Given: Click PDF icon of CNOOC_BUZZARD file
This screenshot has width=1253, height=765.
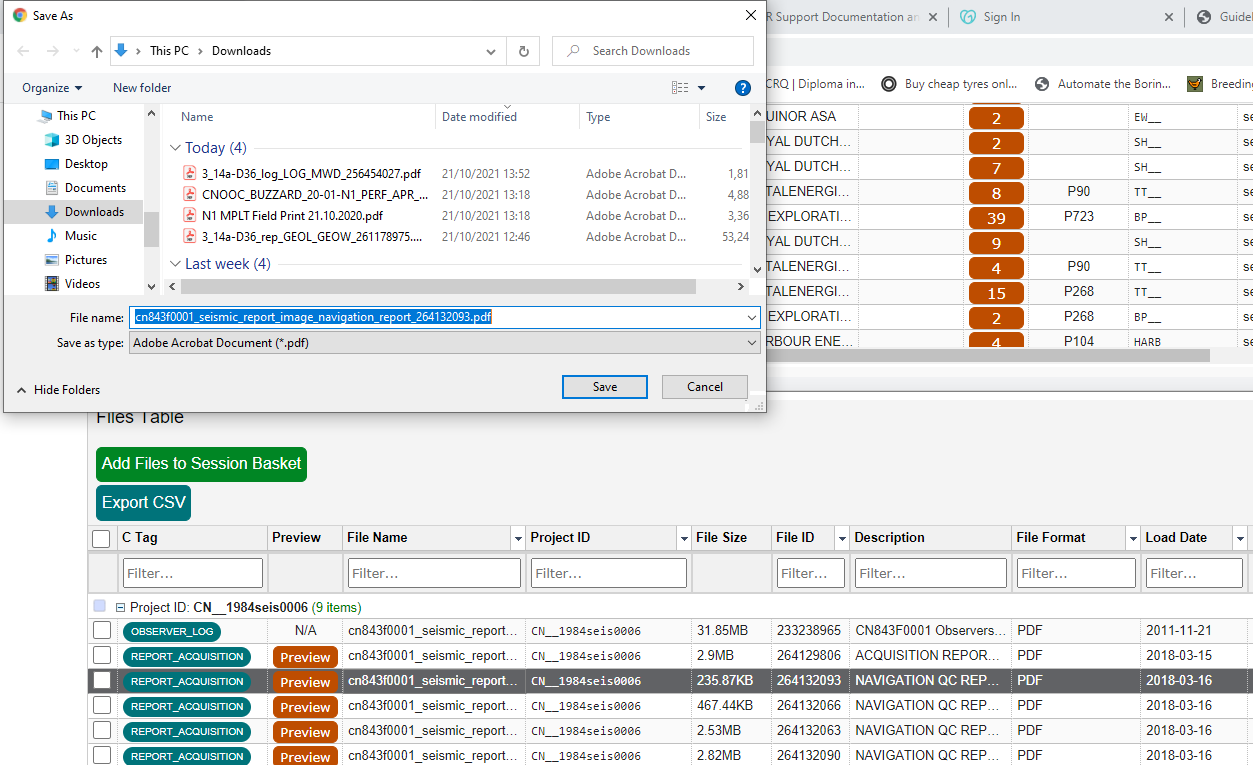Looking at the screenshot, I should 190,194.
